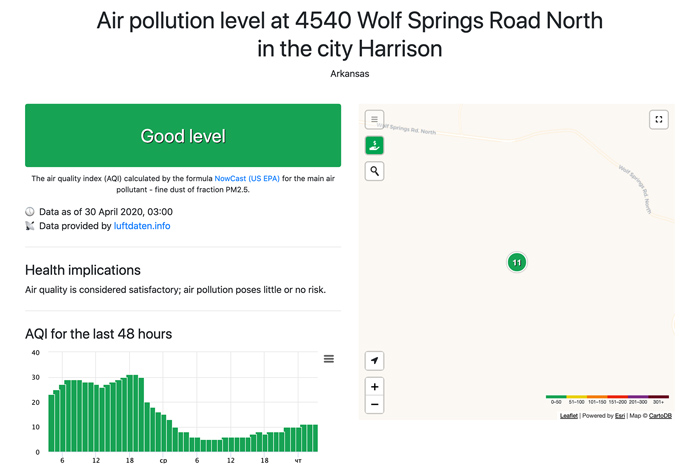Image resolution: width=700 pixels, height=468 pixels.
Task: Open the CartoDB attribution link
Action: [x=660, y=416]
